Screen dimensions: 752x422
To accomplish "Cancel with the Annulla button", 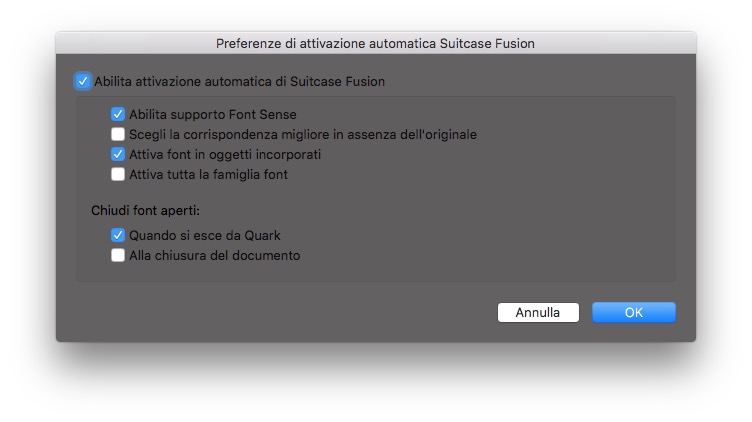I will click(537, 313).
